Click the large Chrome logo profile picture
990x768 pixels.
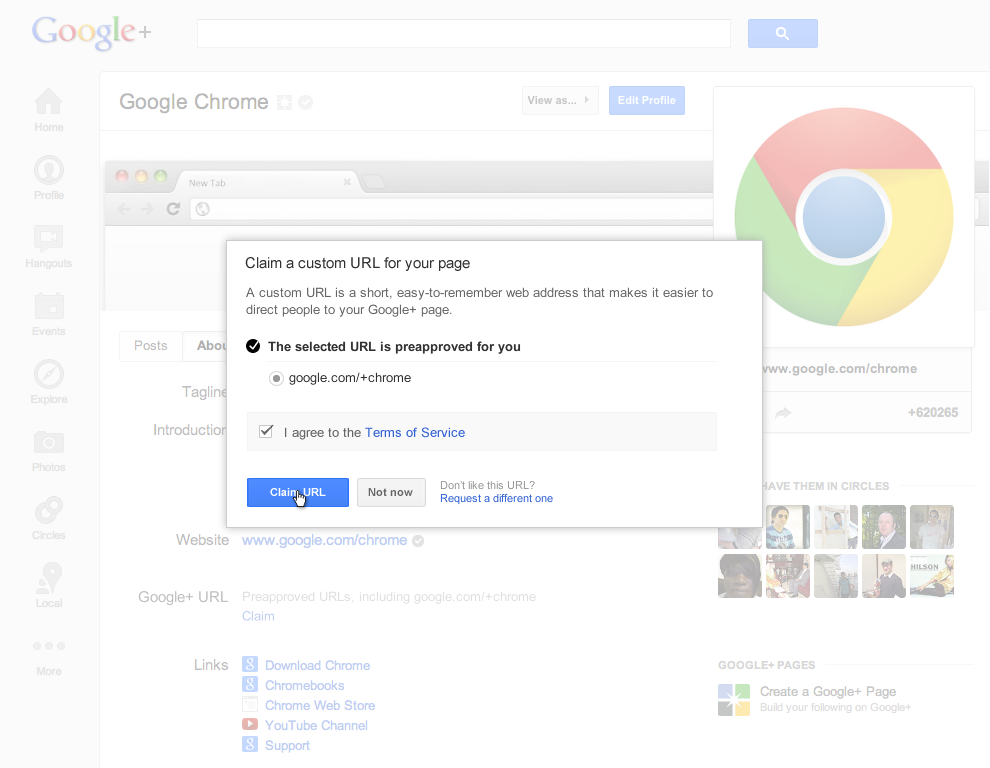pos(844,217)
